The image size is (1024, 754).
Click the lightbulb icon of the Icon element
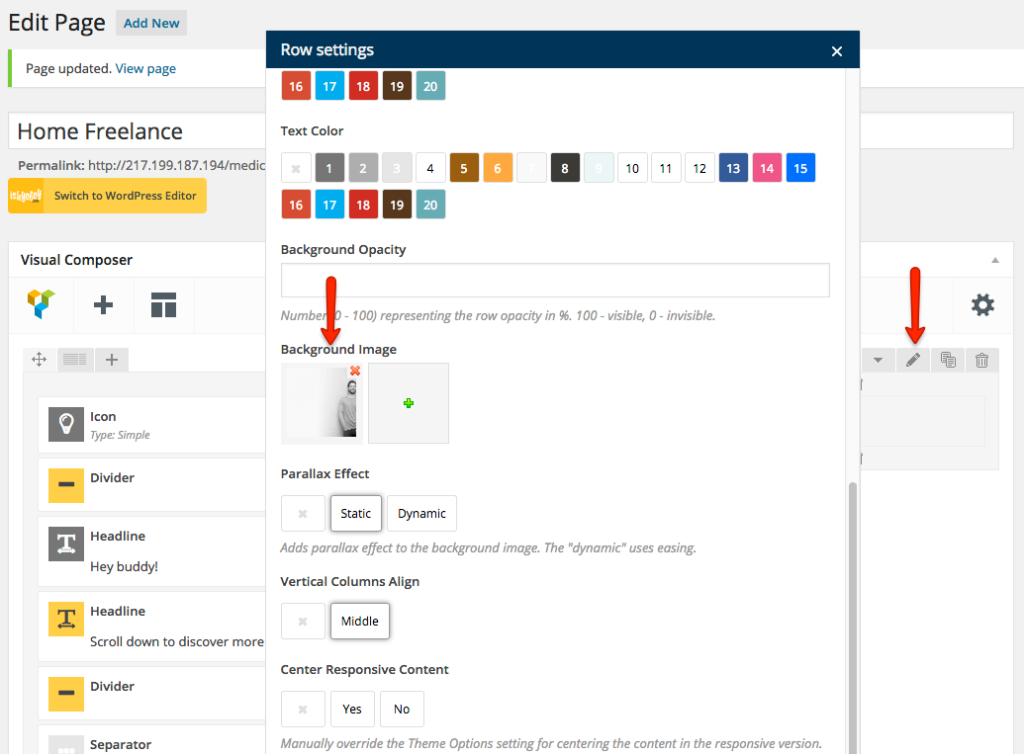66,424
